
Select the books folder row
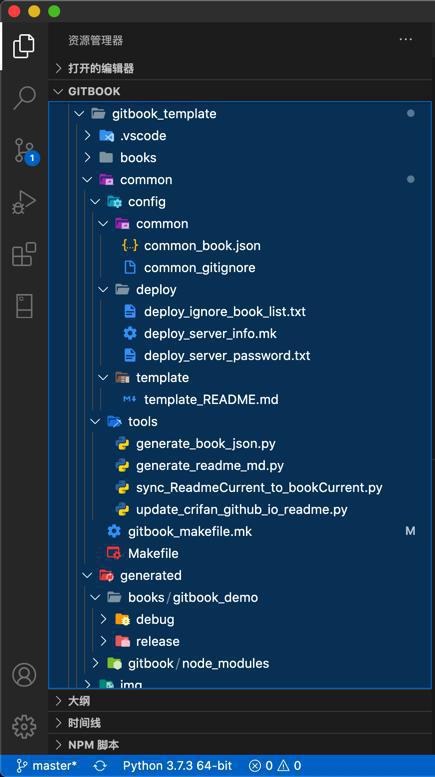pyautogui.click(x=240, y=158)
